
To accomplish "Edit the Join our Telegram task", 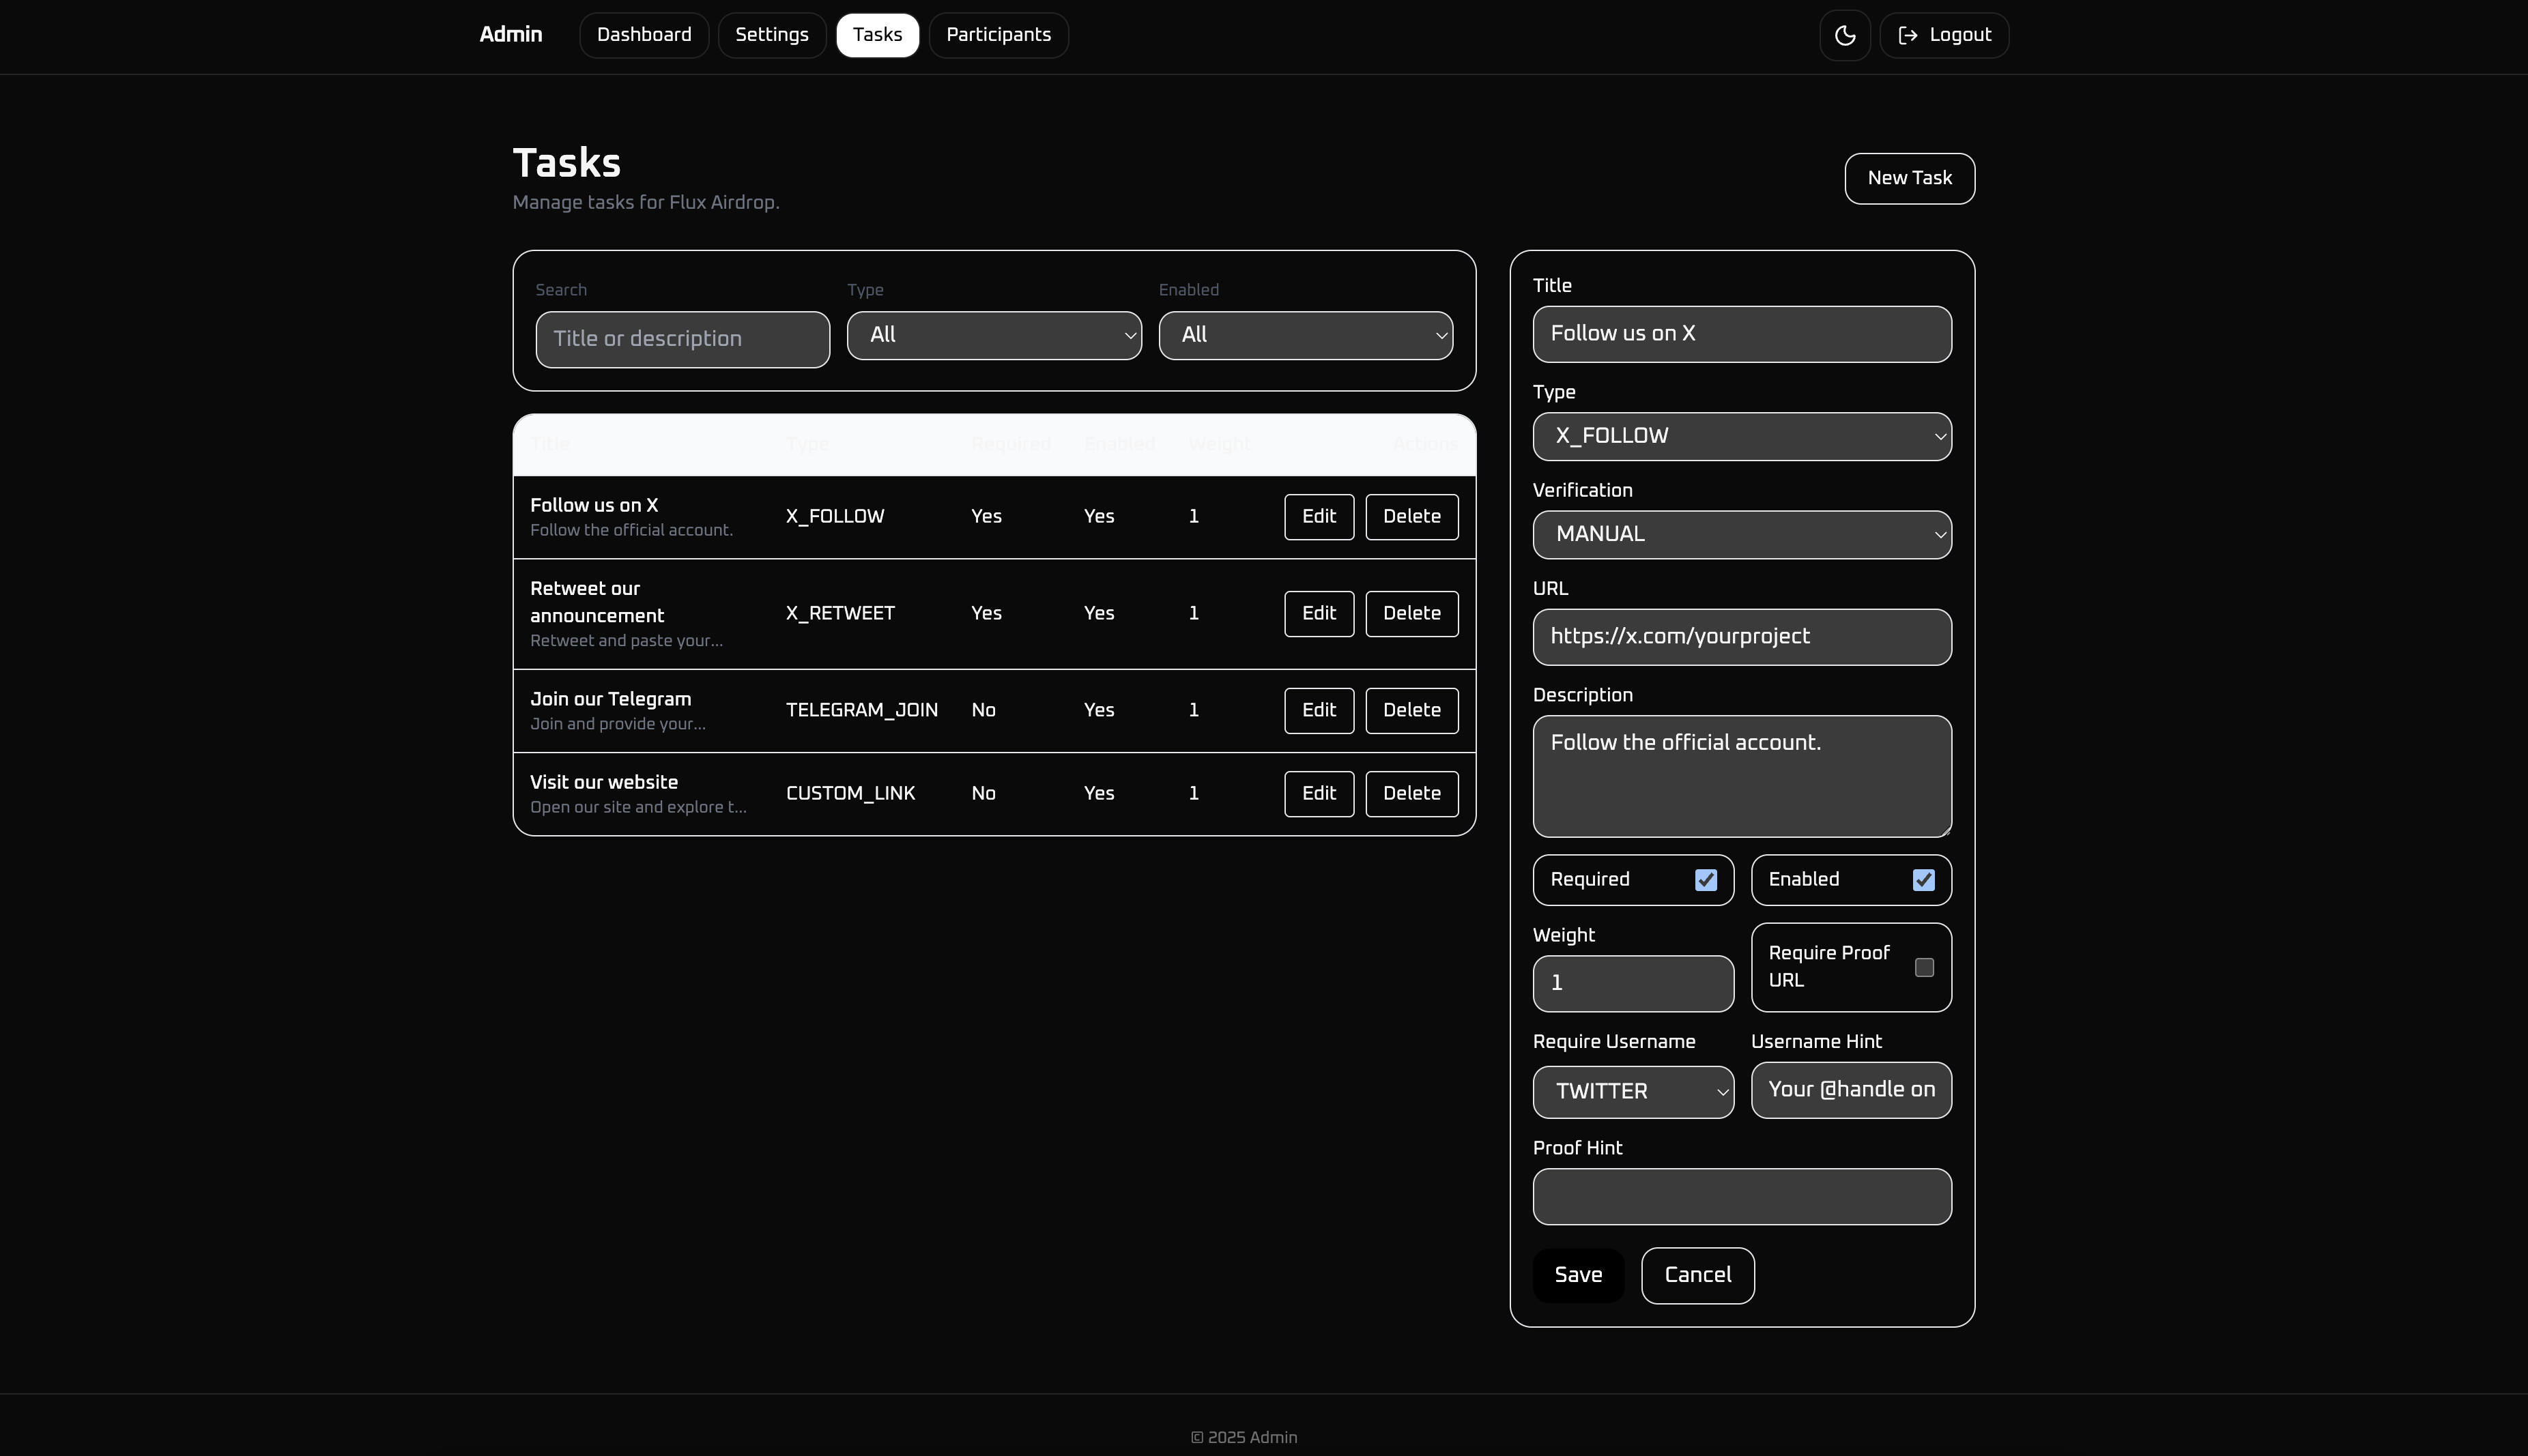I will tap(1318, 710).
